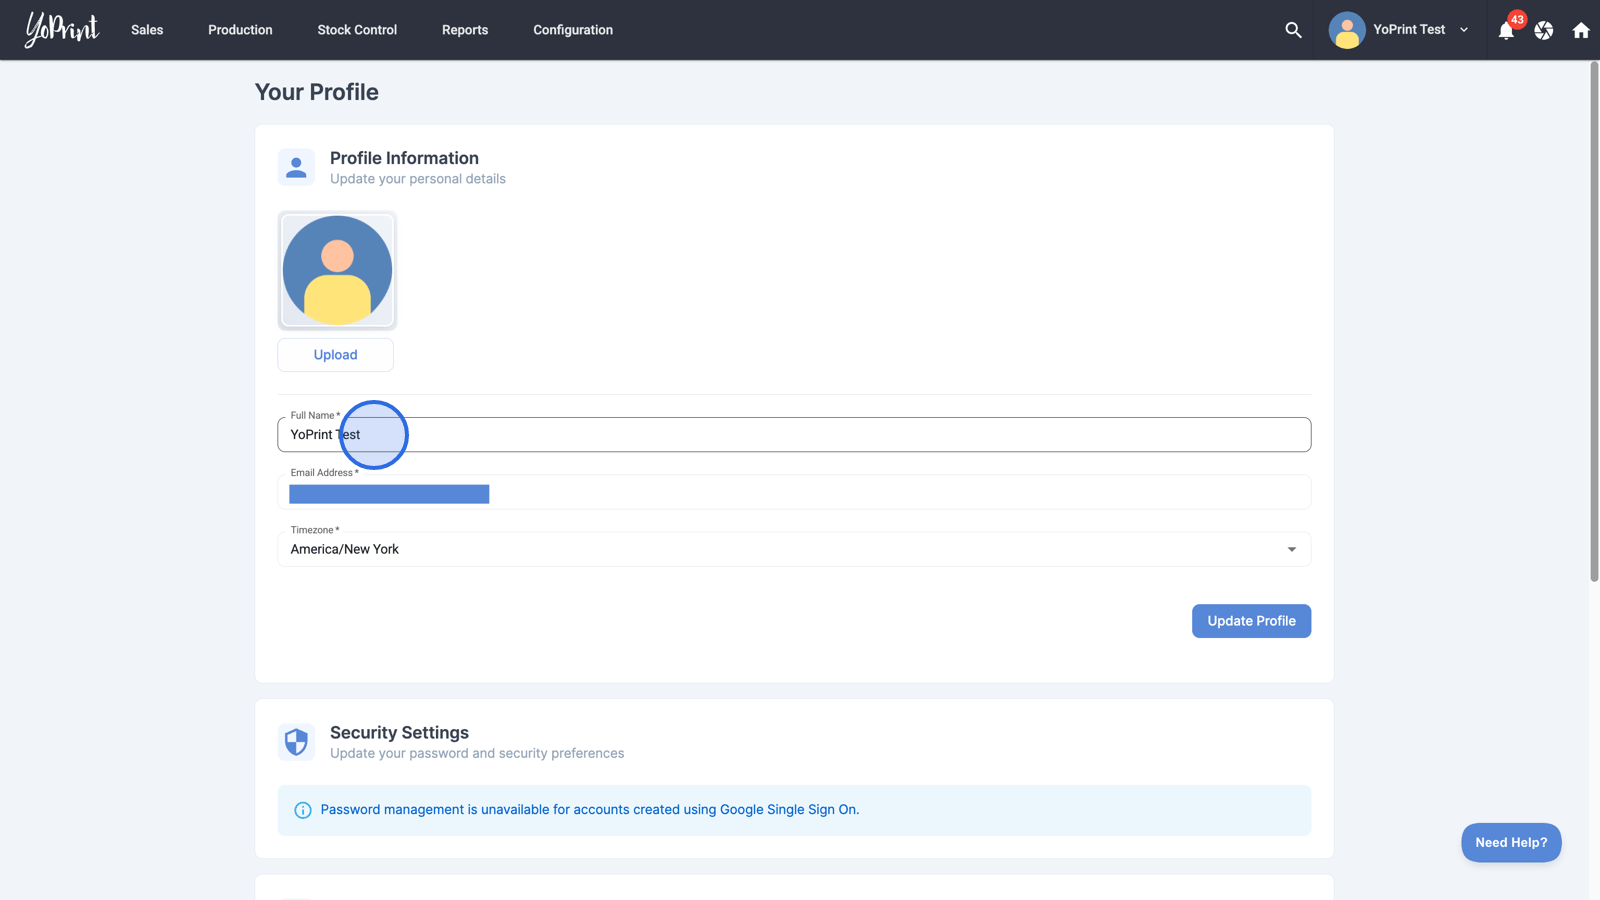Viewport: 1600px width, 900px height.
Task: Open the Stock Control menu
Action: pos(357,30)
